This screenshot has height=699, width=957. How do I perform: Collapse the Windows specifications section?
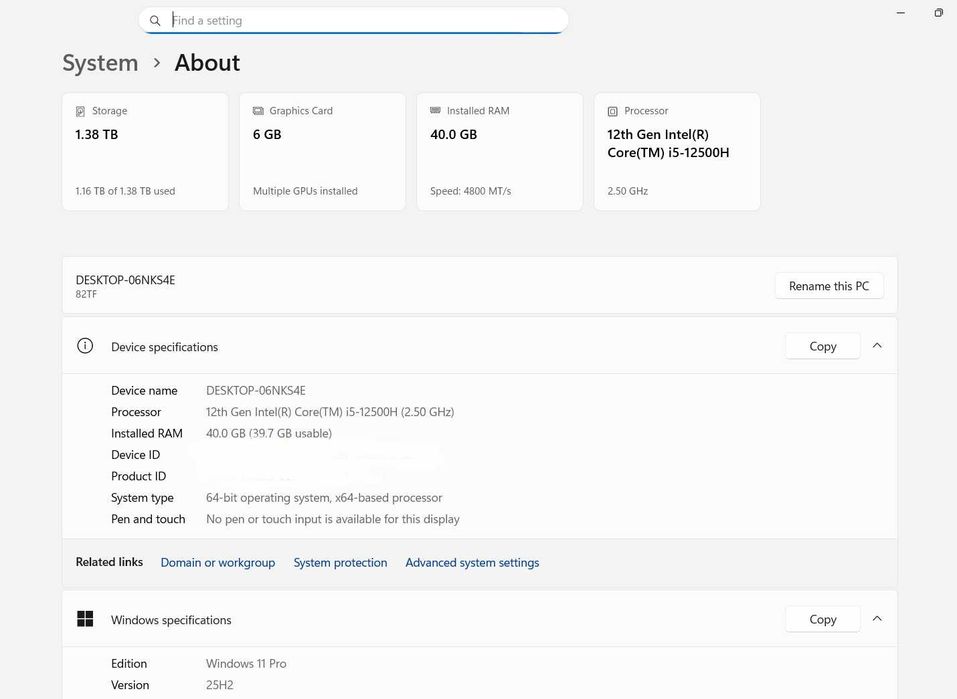[877, 619]
